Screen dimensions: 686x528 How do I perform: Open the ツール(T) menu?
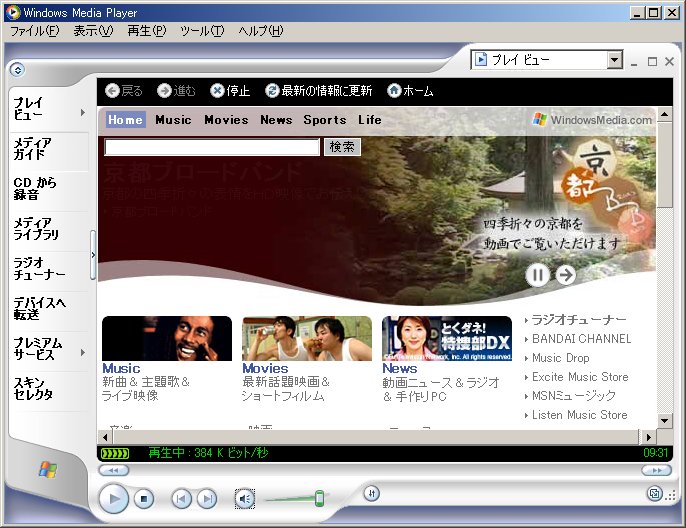point(201,31)
